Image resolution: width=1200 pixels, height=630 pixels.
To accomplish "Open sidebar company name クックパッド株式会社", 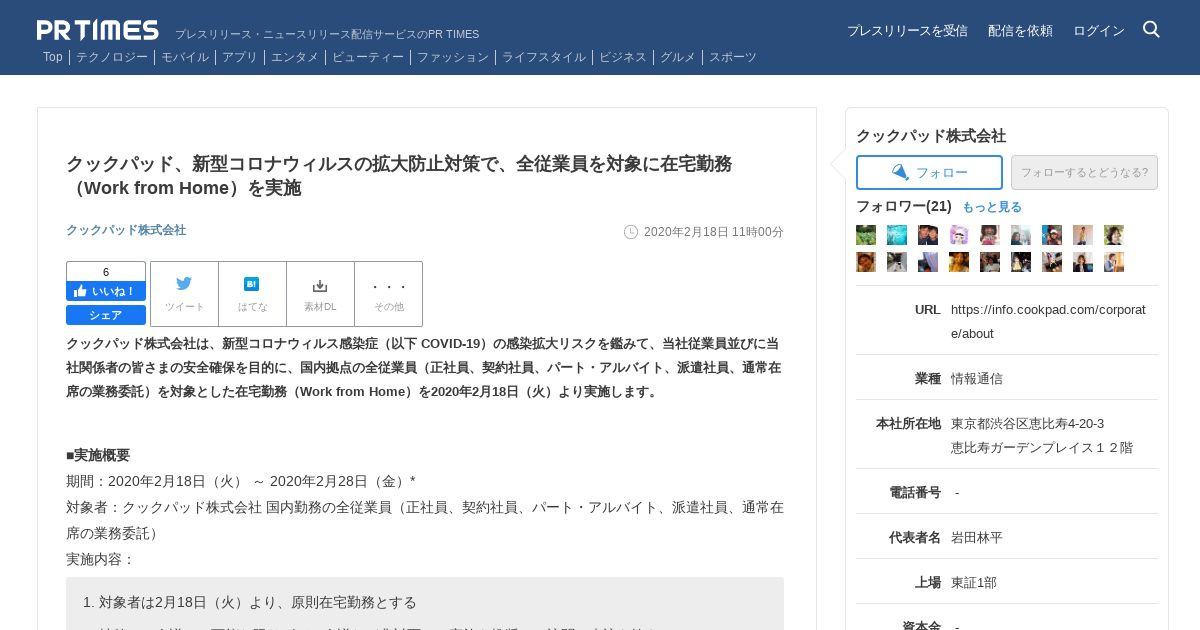I will tap(931, 136).
